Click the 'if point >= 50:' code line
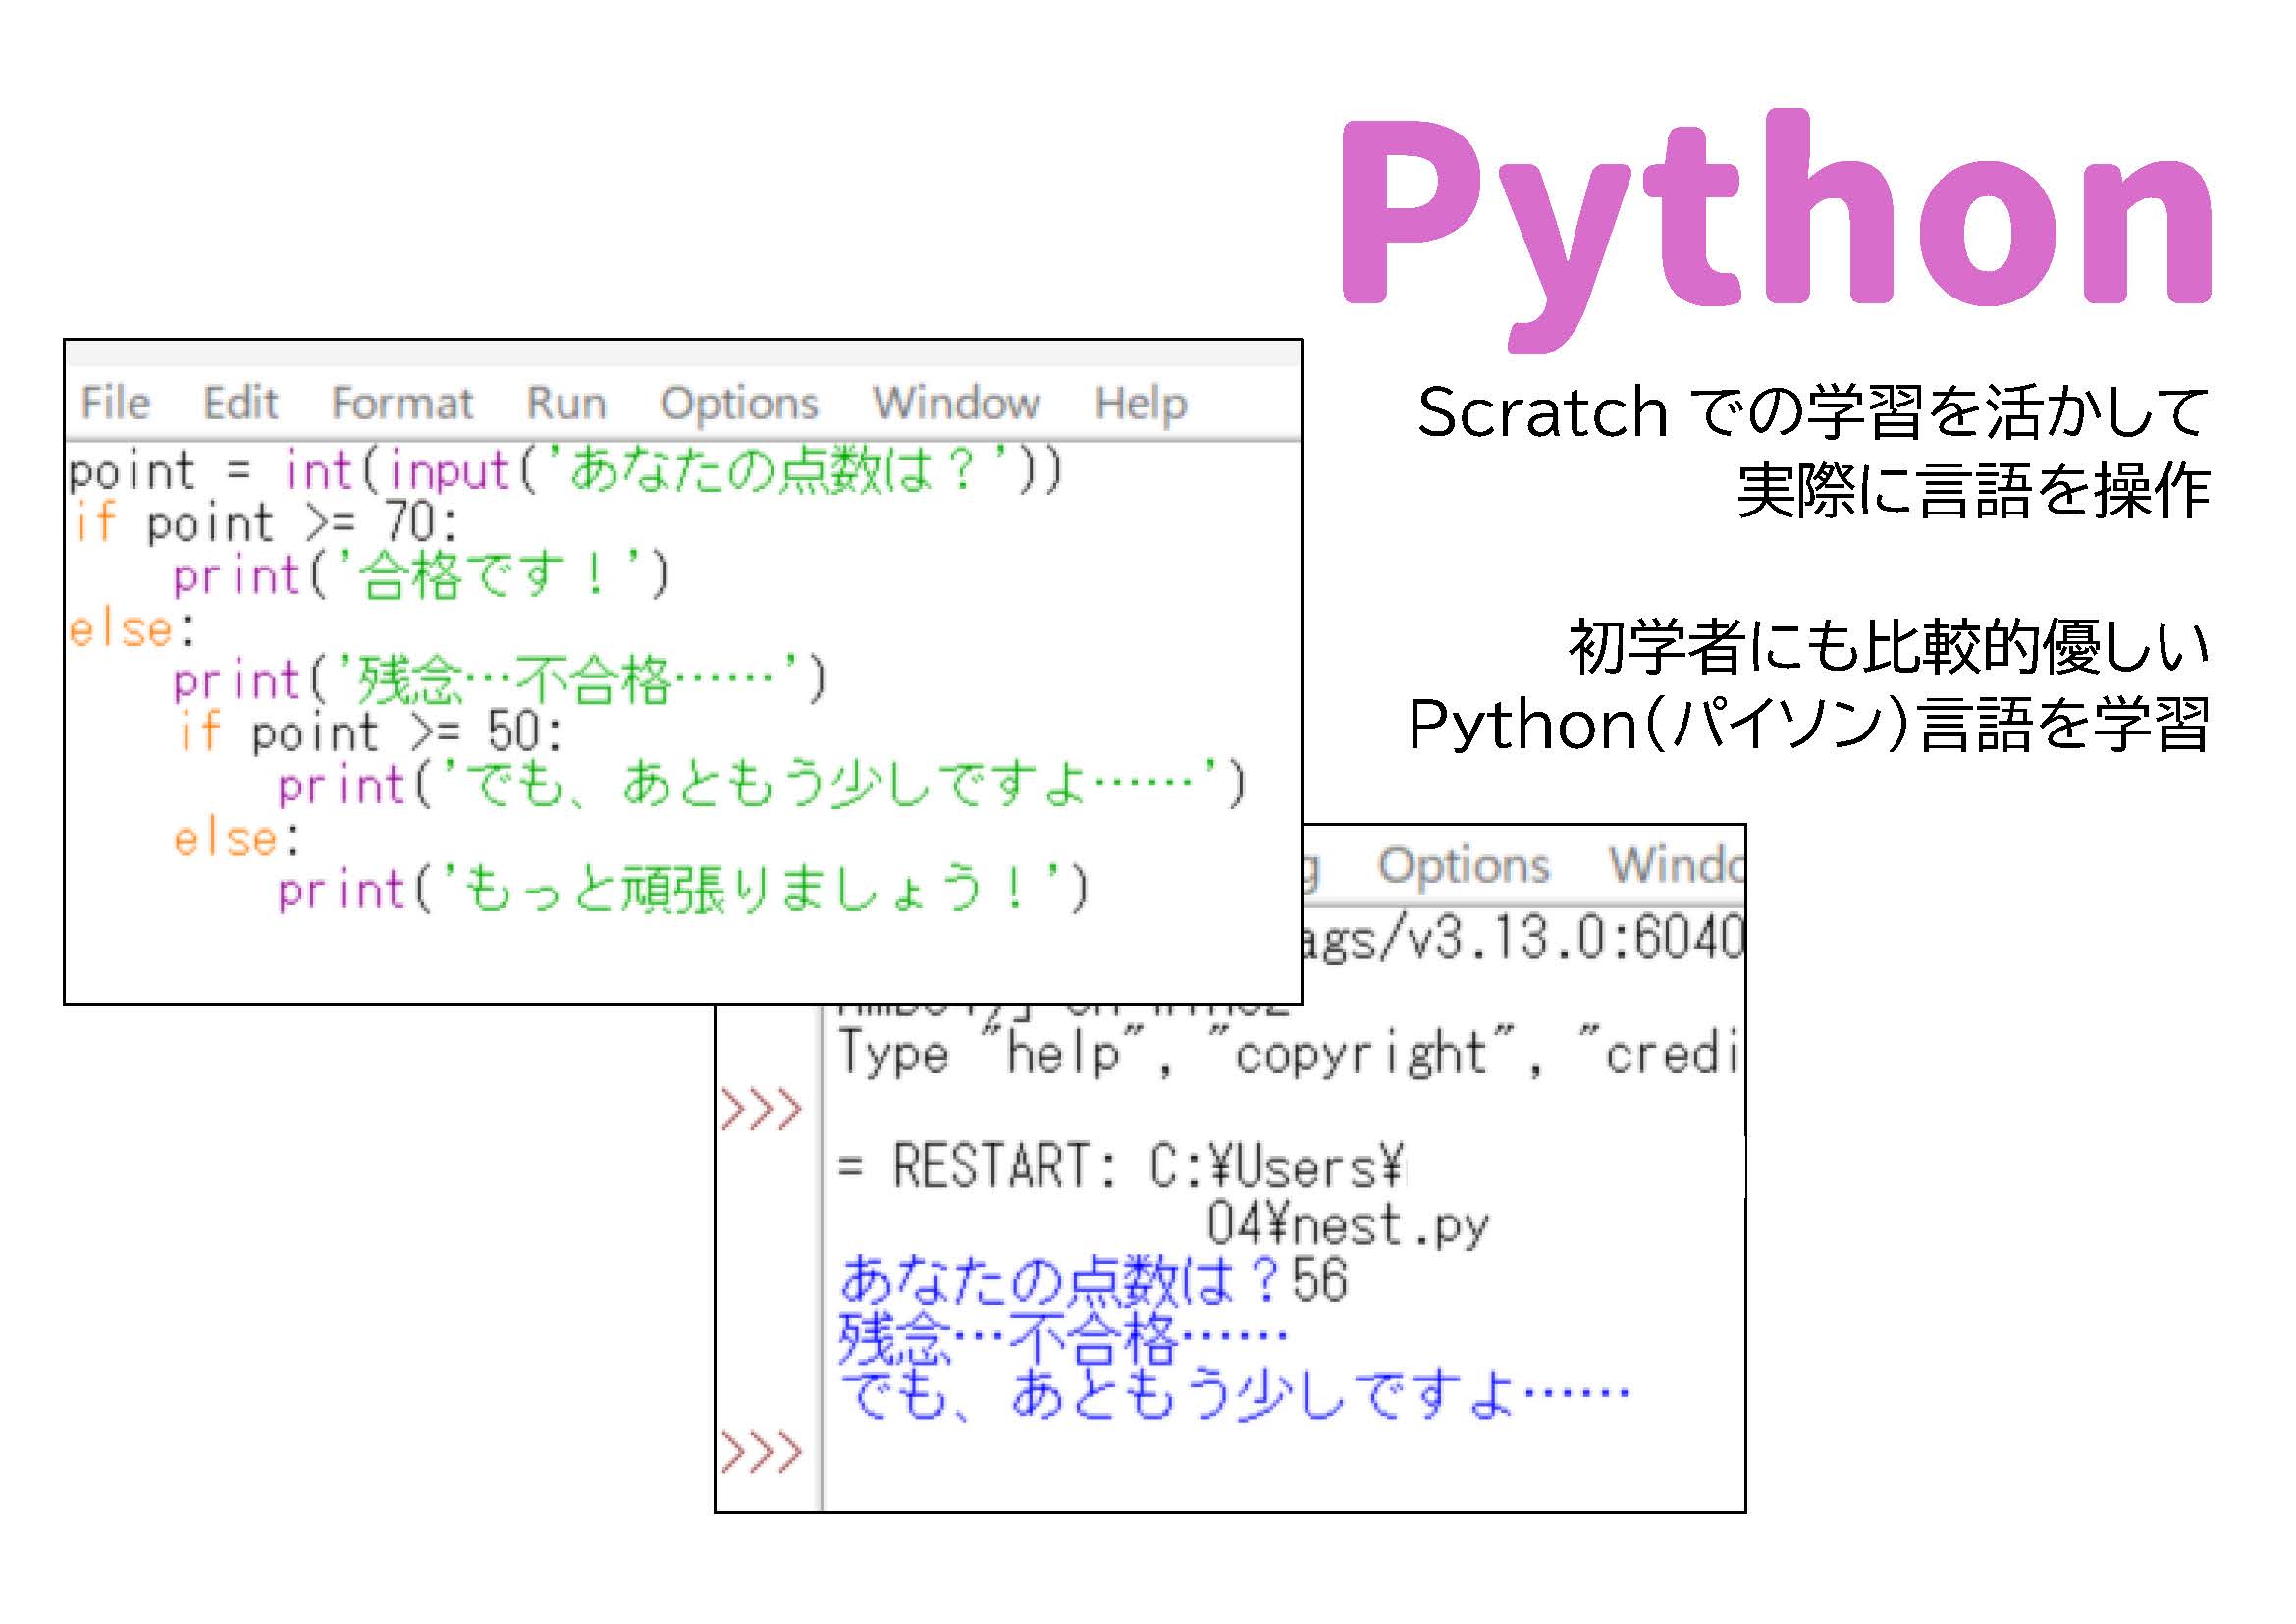2296x1624 pixels. pyautogui.click(x=370, y=732)
